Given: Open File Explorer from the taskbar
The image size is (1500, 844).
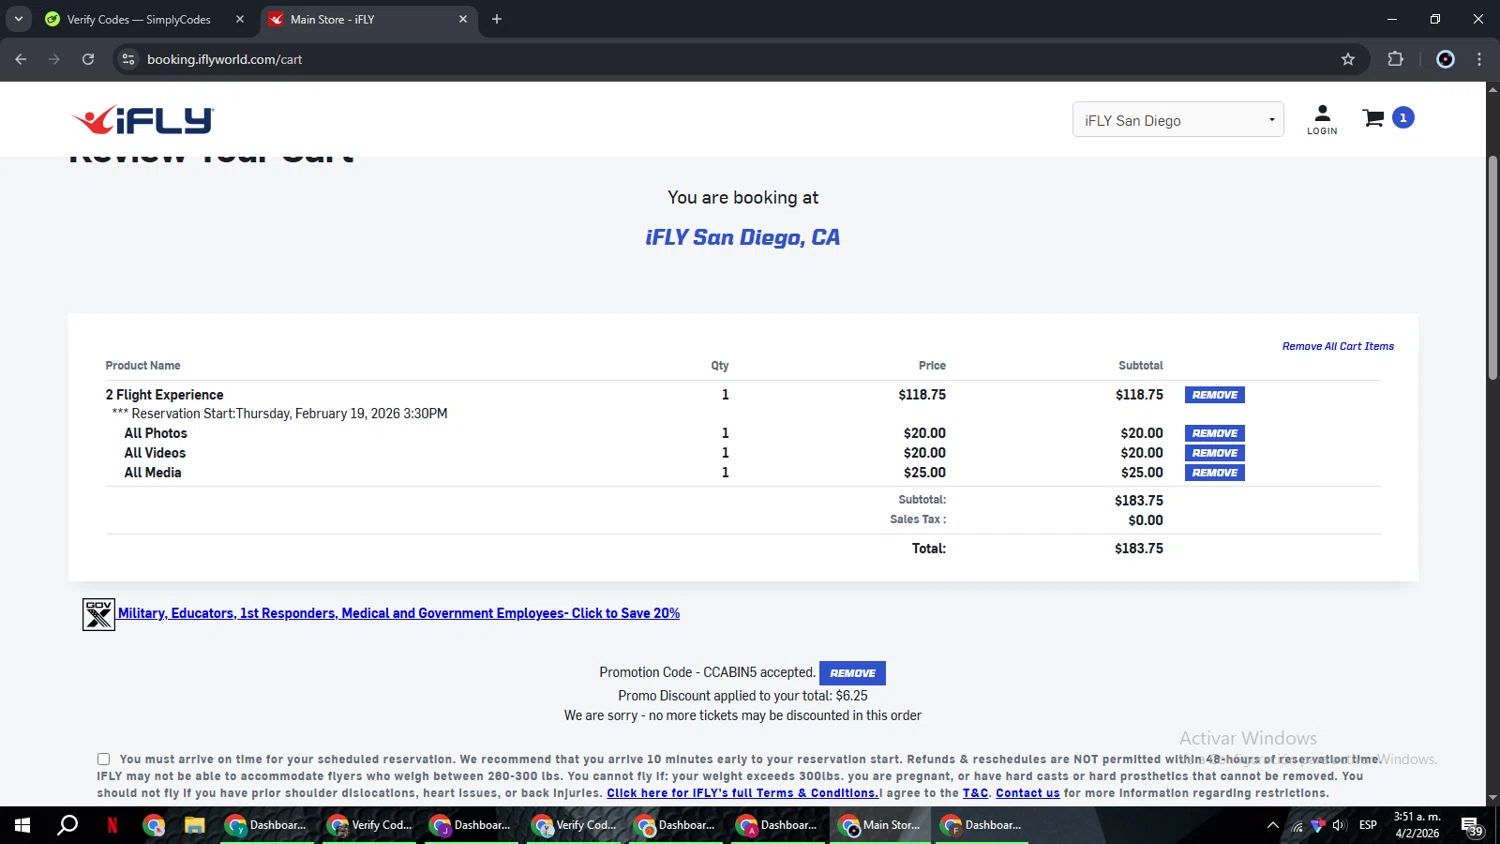Looking at the screenshot, I should pyautogui.click(x=194, y=825).
